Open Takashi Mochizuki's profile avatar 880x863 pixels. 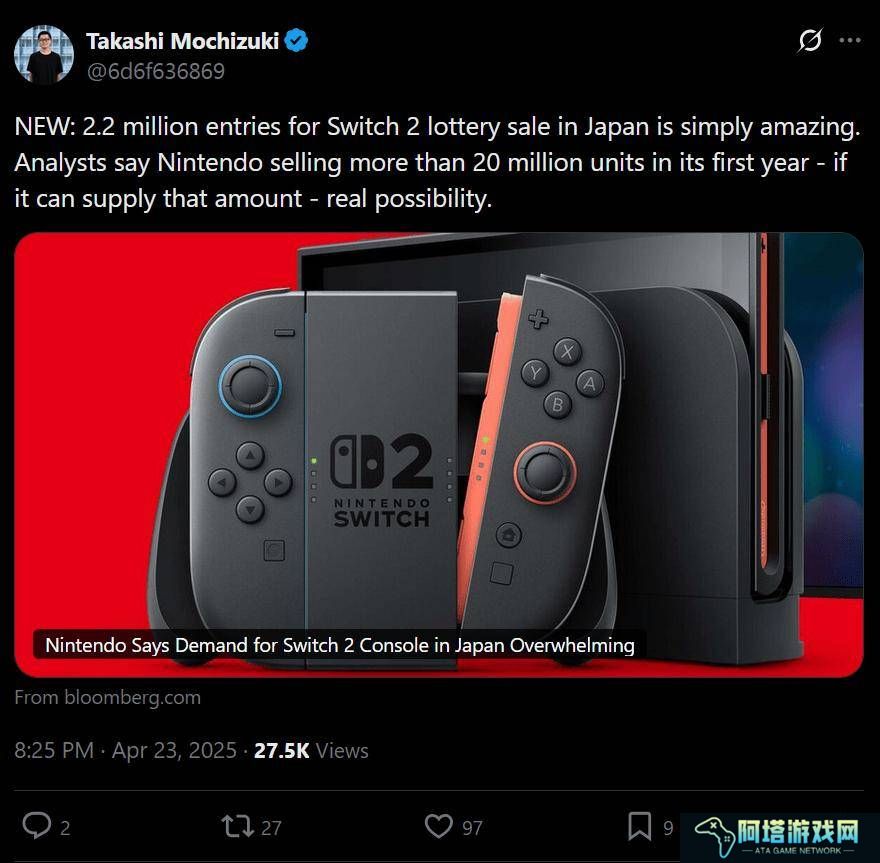44,54
